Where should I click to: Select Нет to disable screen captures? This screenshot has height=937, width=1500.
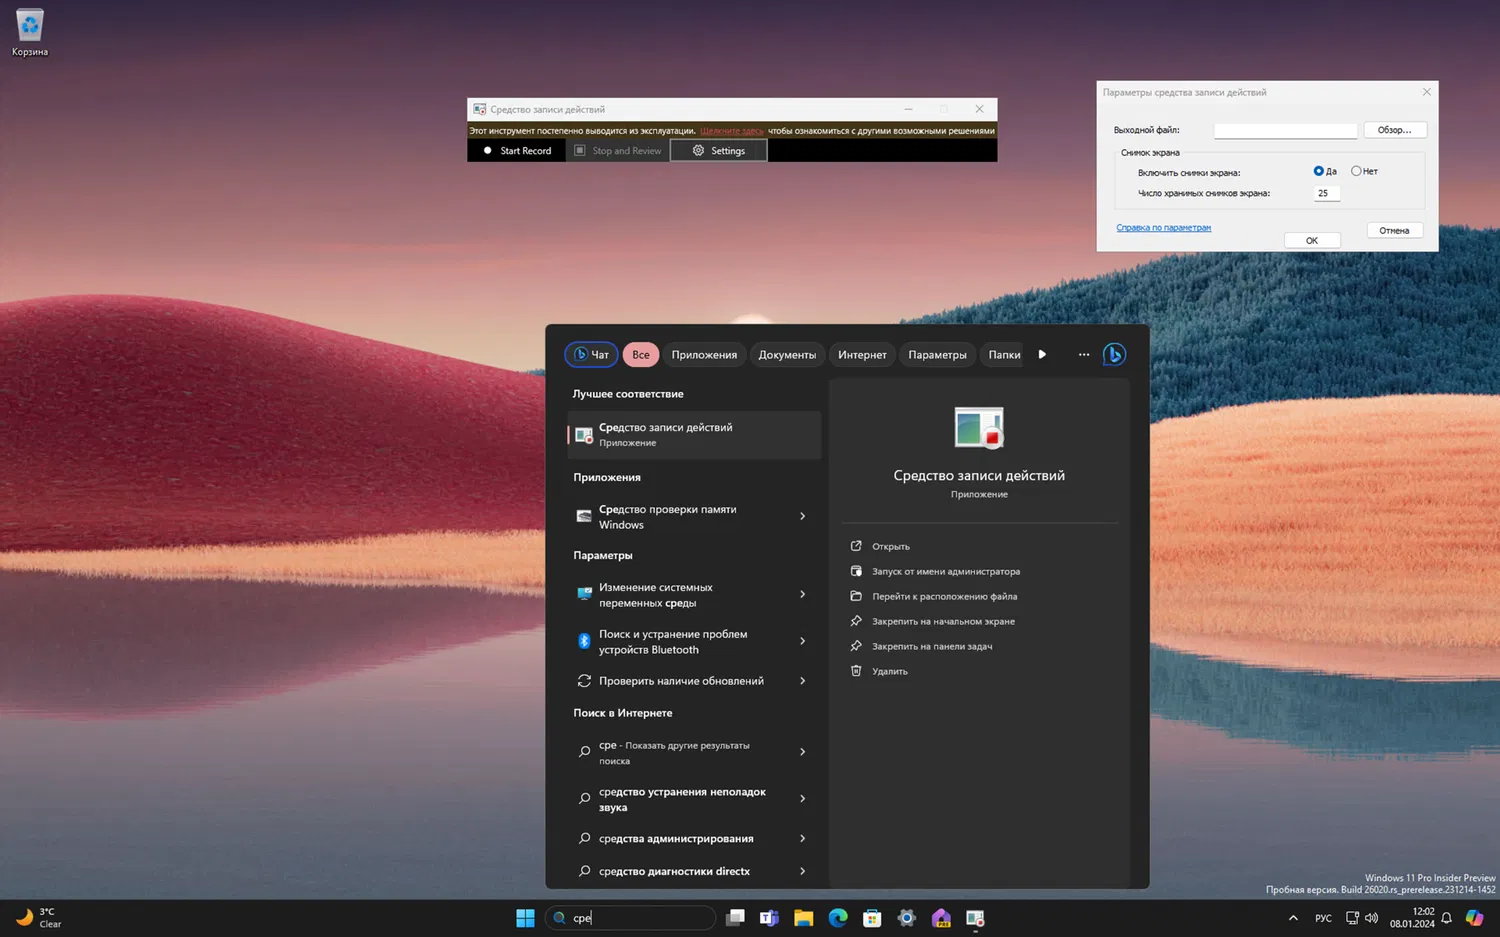pyautogui.click(x=1356, y=171)
